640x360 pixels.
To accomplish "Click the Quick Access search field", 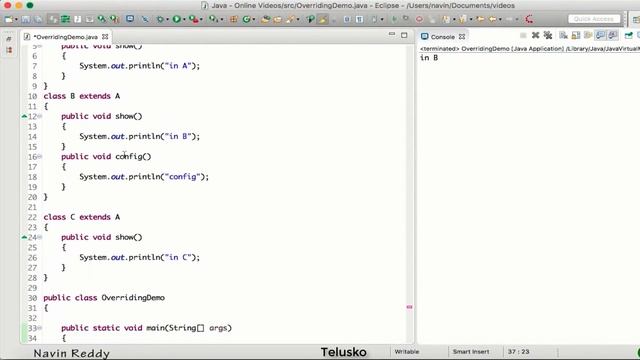I will click(594, 19).
